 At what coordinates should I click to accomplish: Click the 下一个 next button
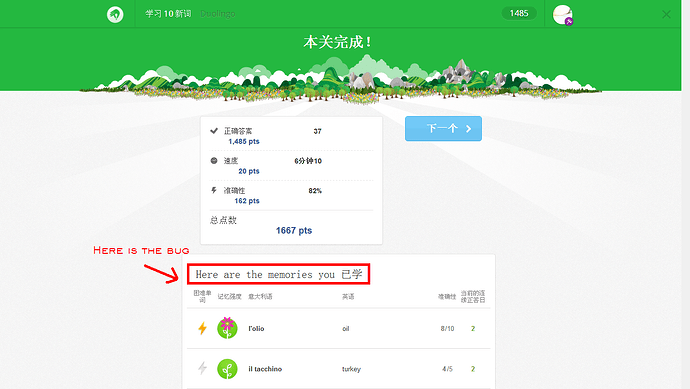pyautogui.click(x=443, y=128)
